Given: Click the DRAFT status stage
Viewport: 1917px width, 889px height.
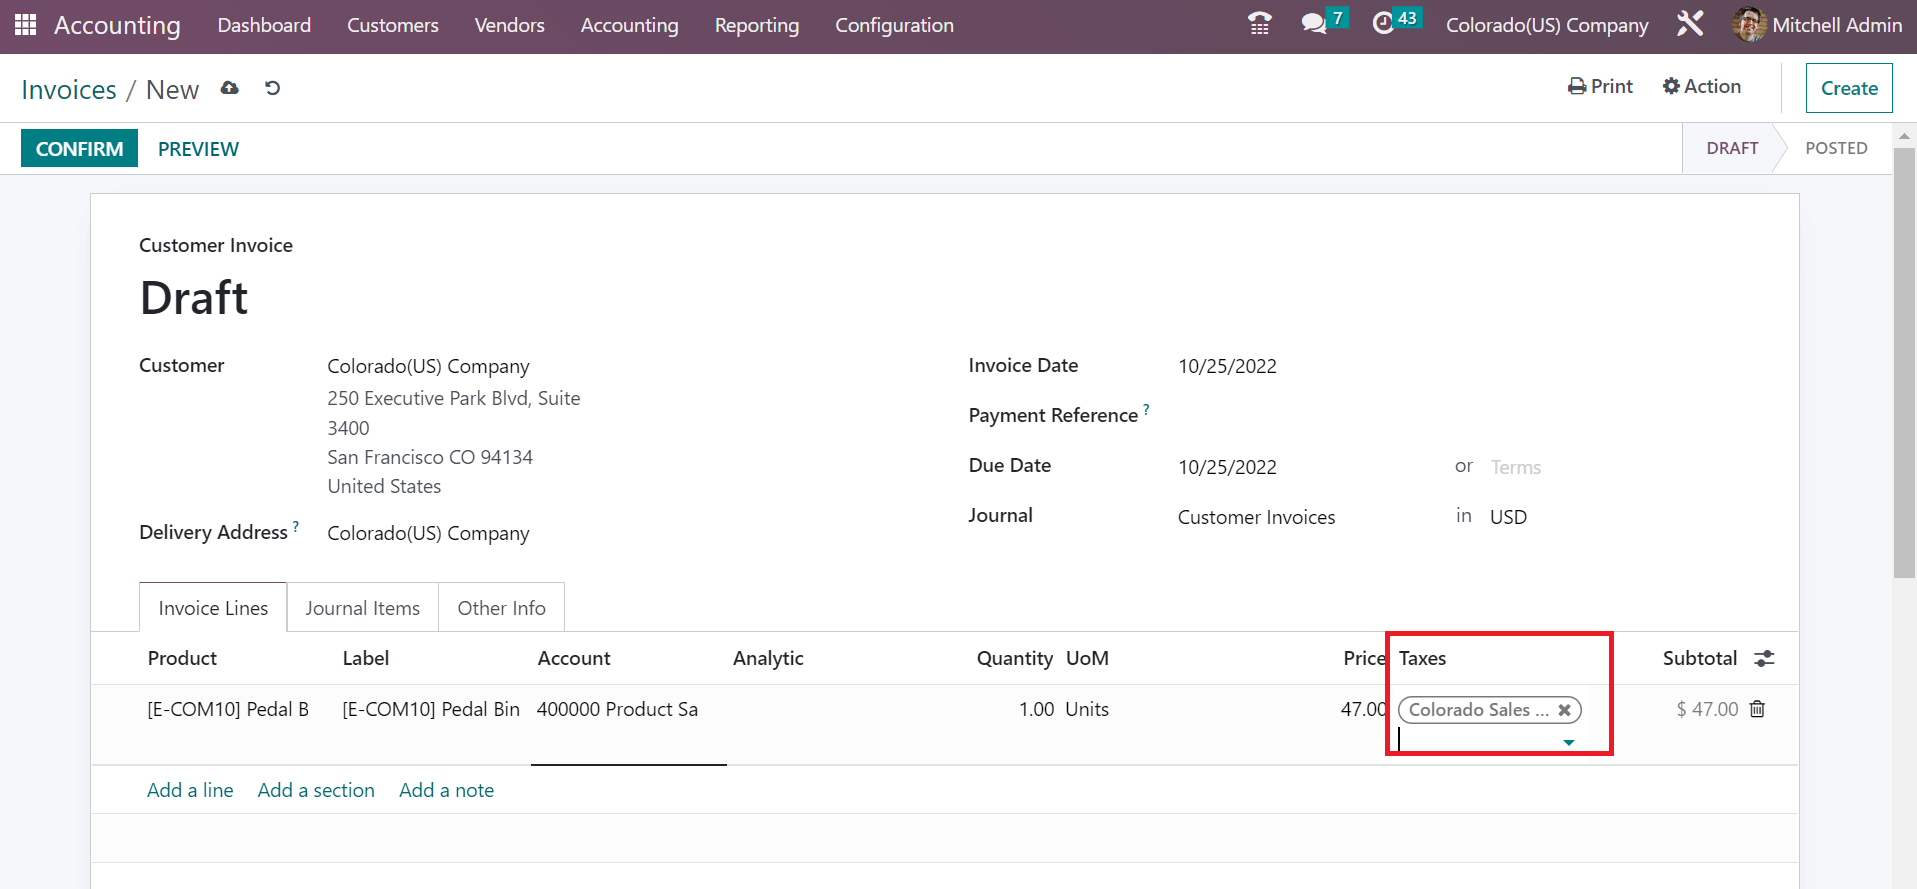Looking at the screenshot, I should point(1732,148).
